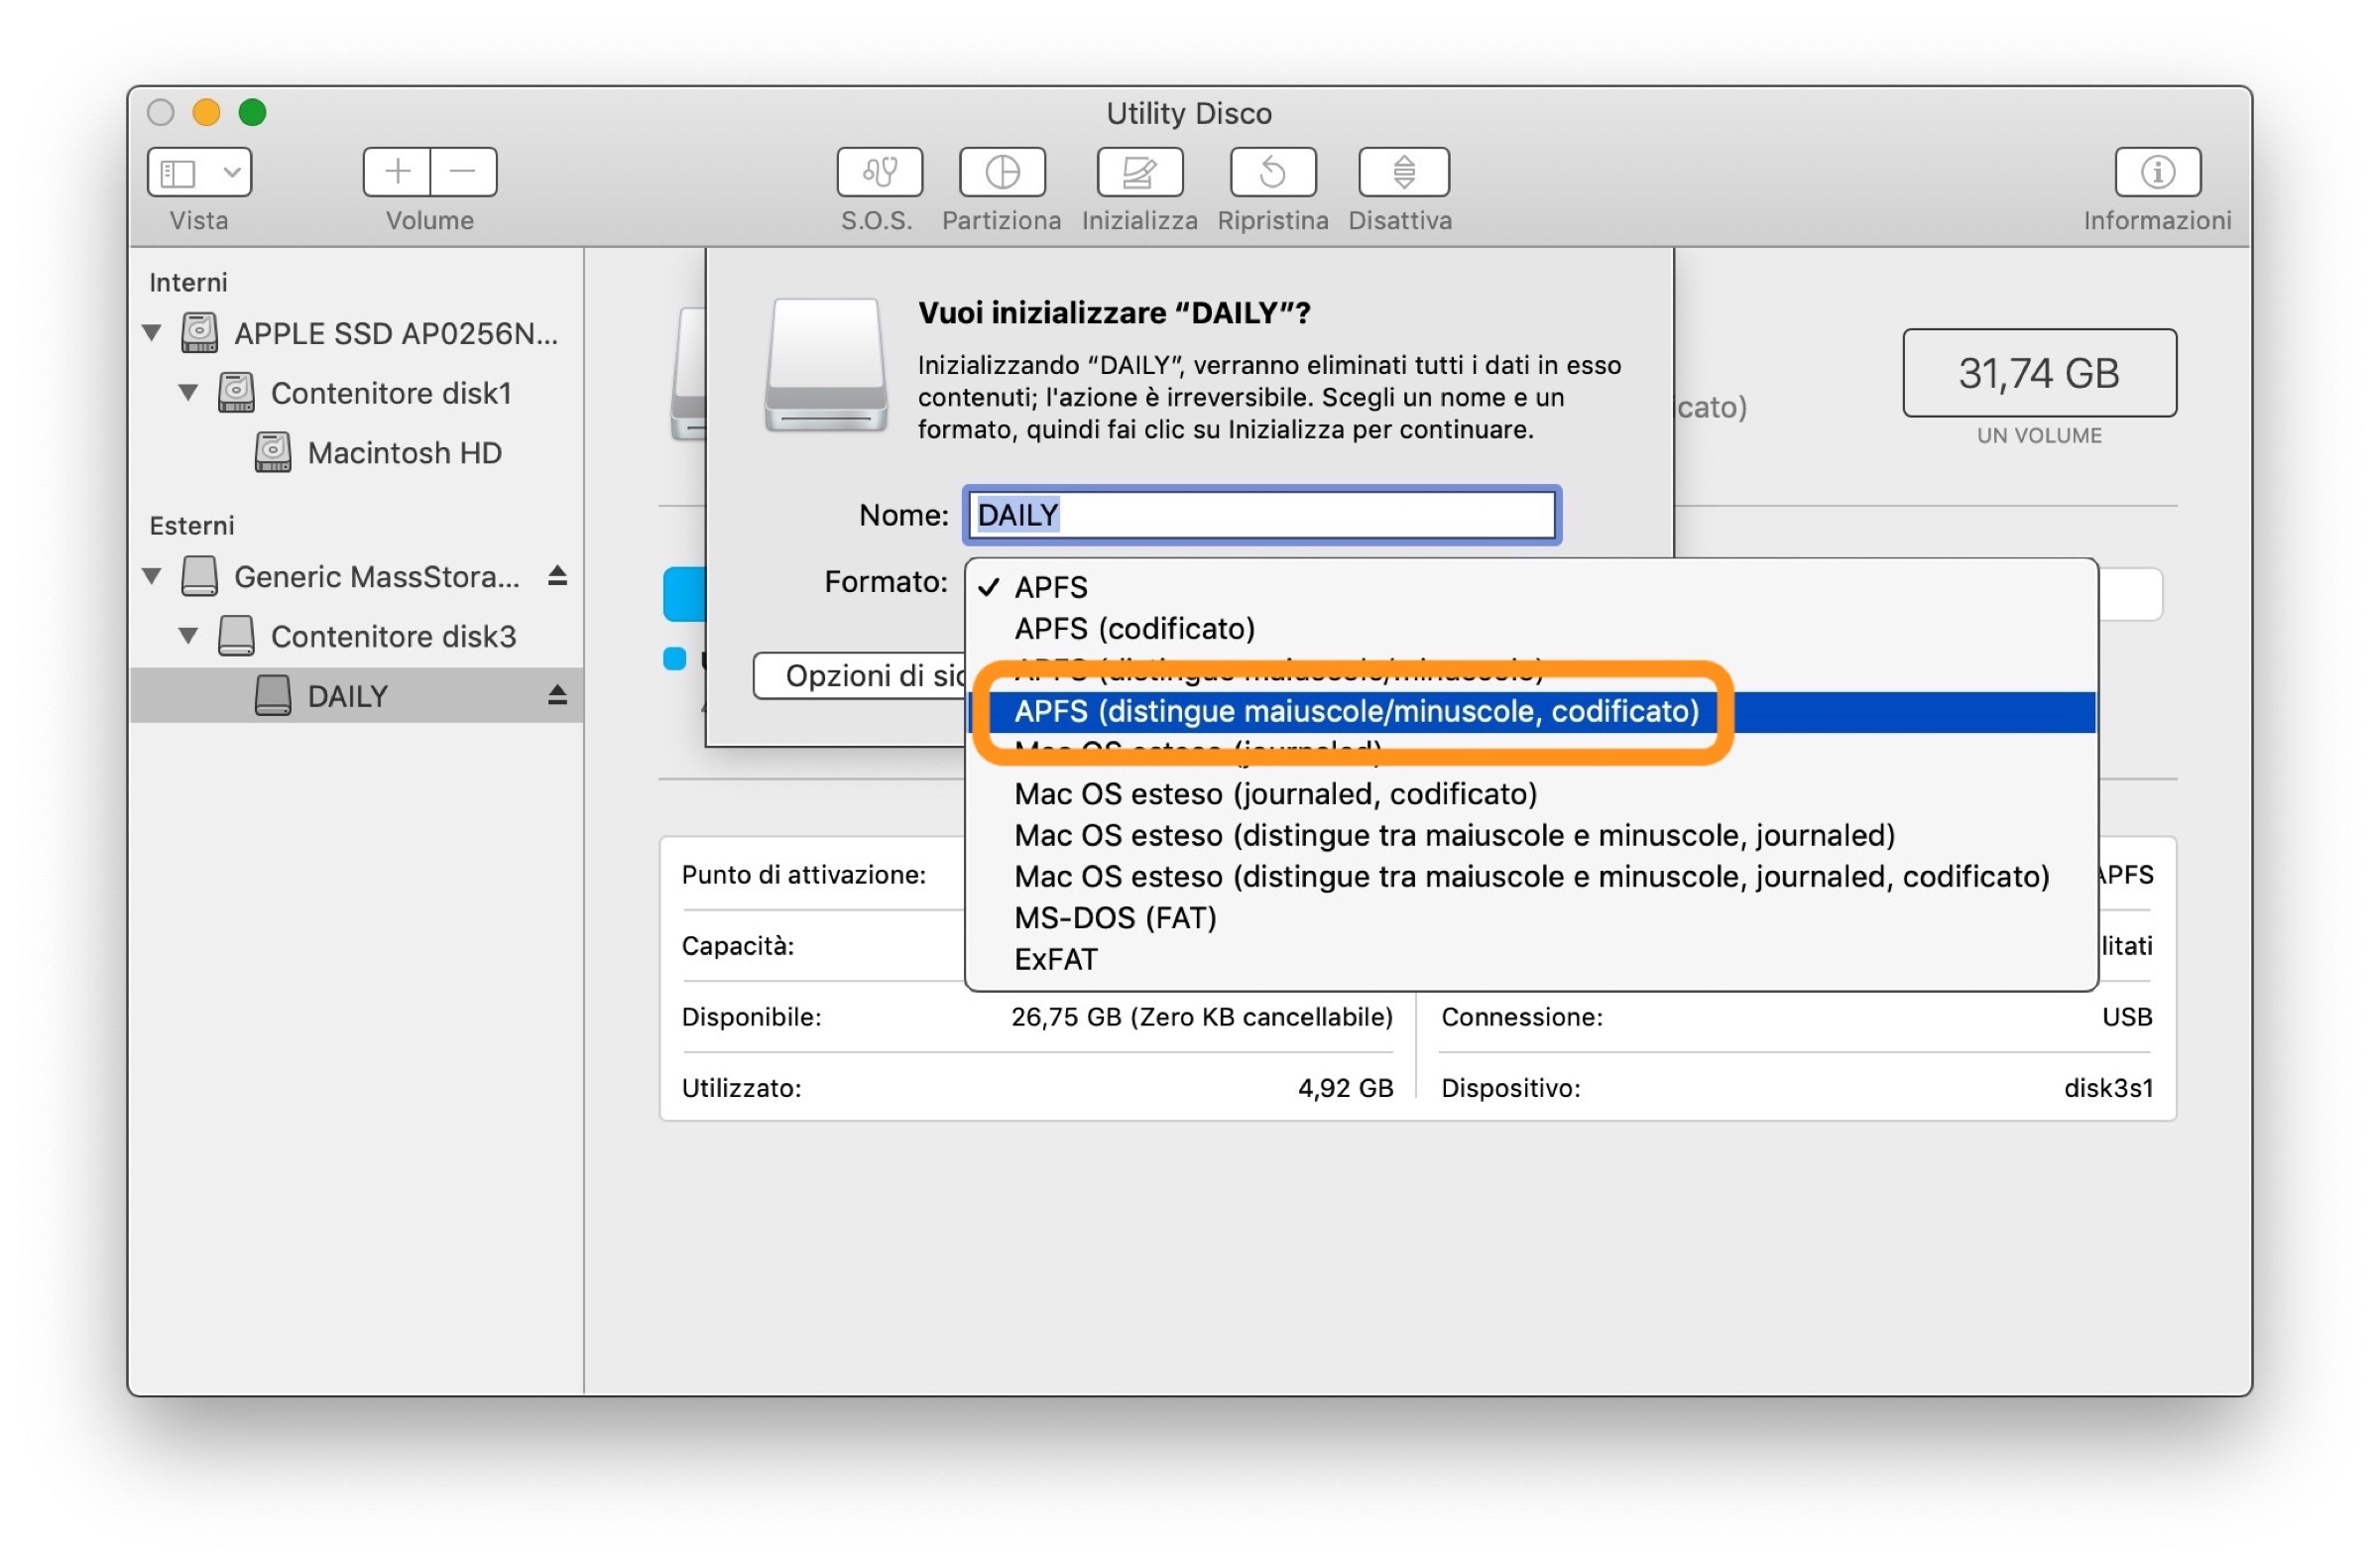Select Macintosh HD in the sidebar
Viewport: 2380px width, 1565px height.
click(x=404, y=453)
